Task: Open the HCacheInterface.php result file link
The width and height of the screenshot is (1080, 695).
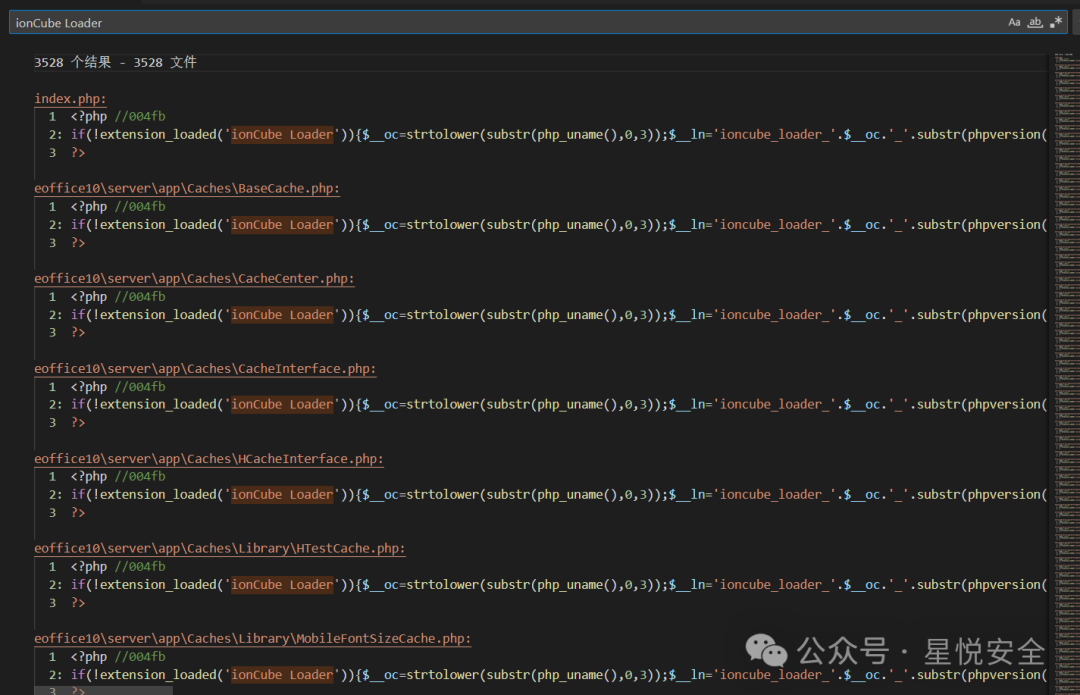Action: click(209, 459)
